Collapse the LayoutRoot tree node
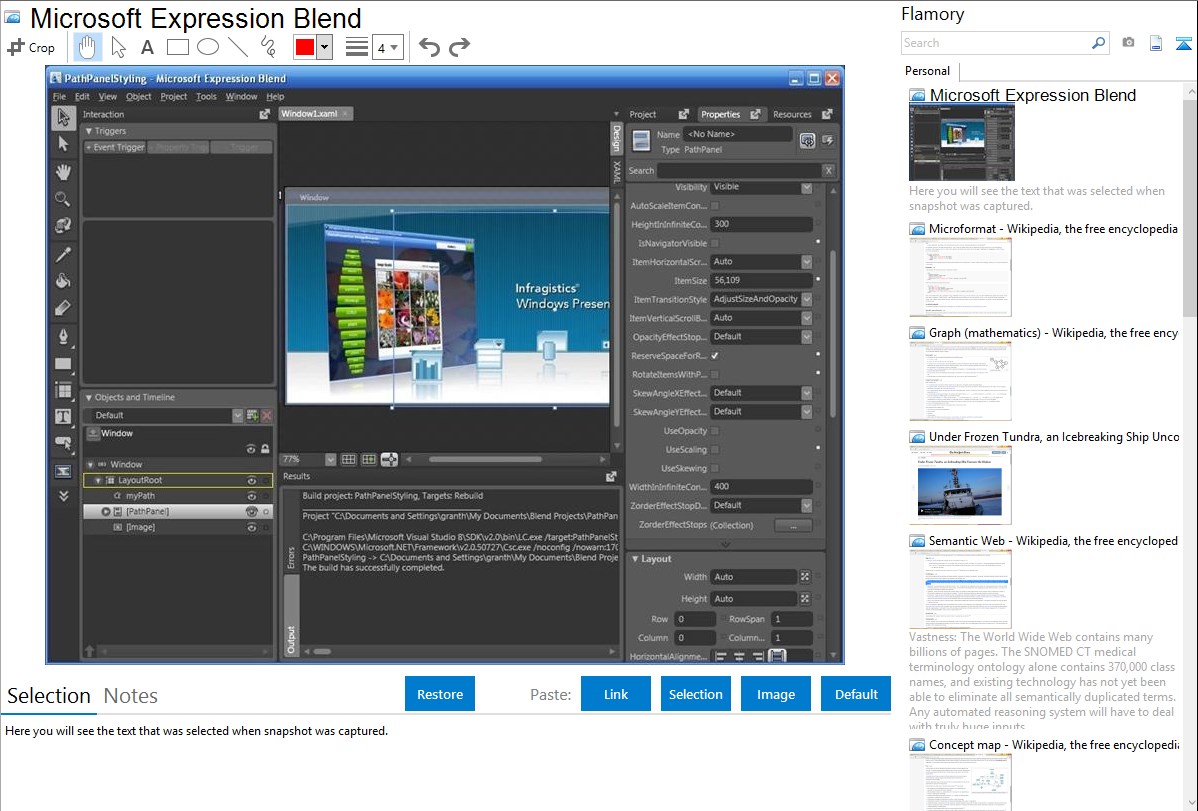 click(x=98, y=481)
